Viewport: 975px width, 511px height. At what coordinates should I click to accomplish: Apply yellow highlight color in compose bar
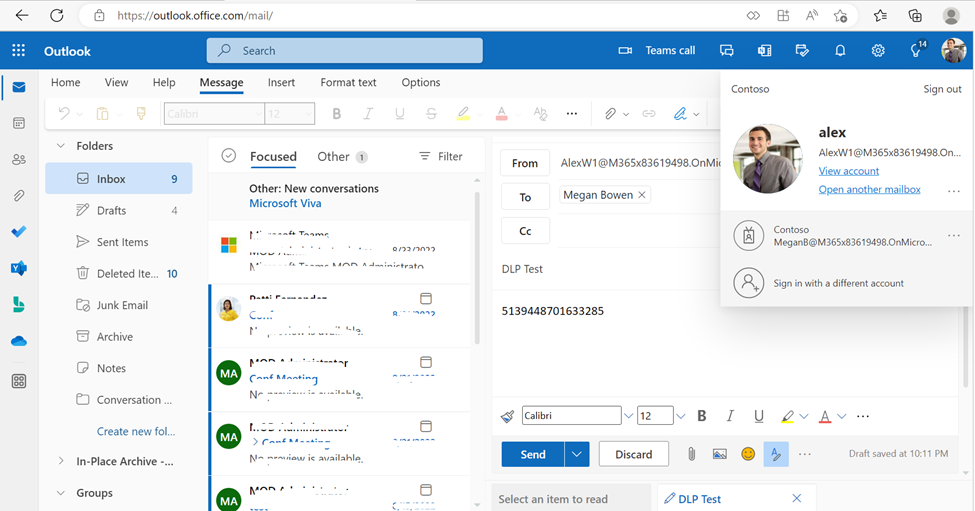[x=787, y=416]
